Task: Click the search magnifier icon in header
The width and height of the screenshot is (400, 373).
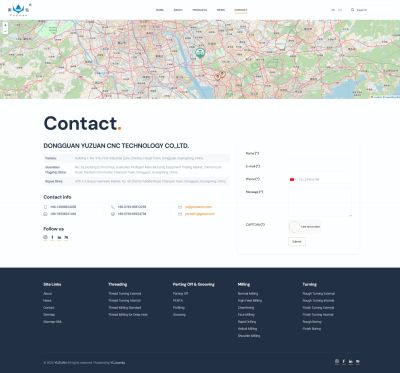Action: point(352,10)
